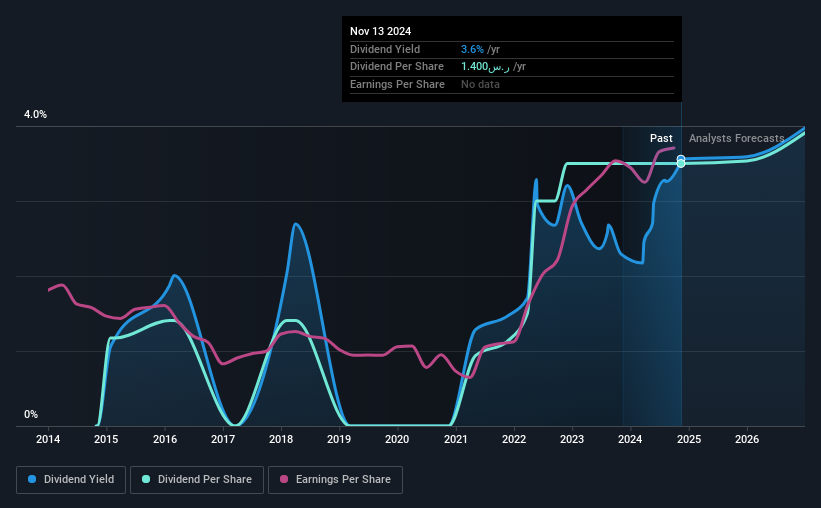Select the 2014 label on the x-axis
This screenshot has height=508, width=821.
(48, 439)
